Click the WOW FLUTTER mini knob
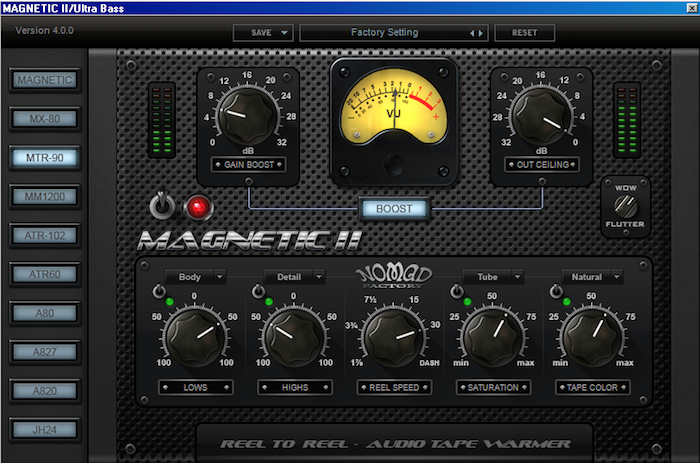The width and height of the screenshot is (700, 463). 625,206
